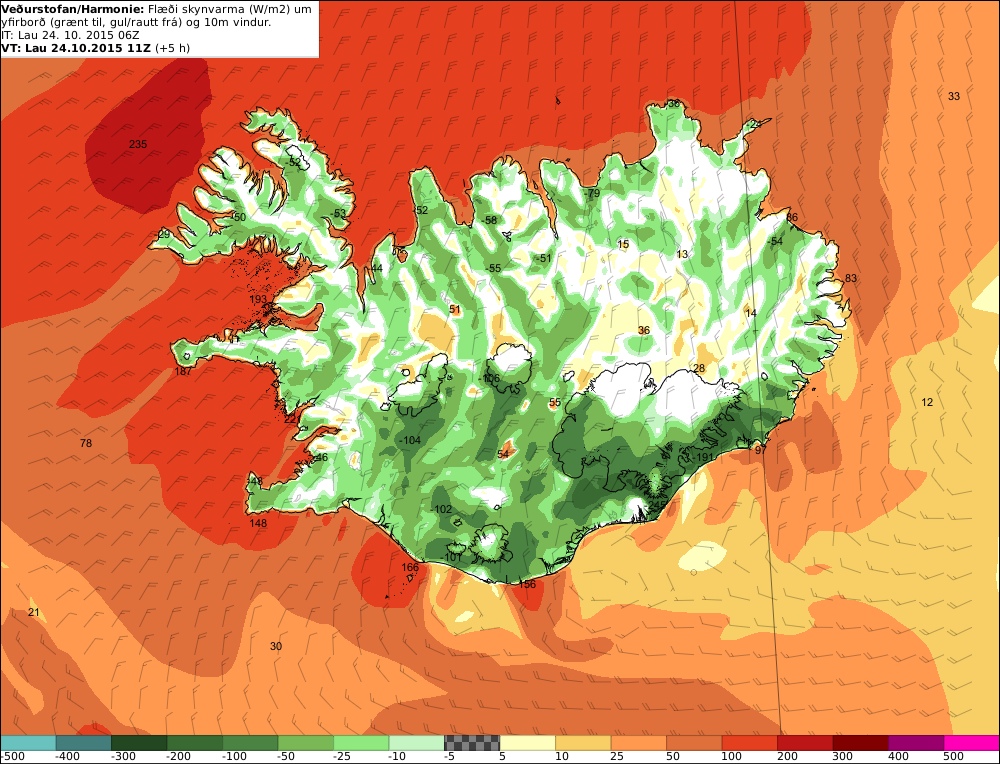Click the 30 value in the southern sea
Viewport: 1000px width, 764px height.
tap(276, 646)
